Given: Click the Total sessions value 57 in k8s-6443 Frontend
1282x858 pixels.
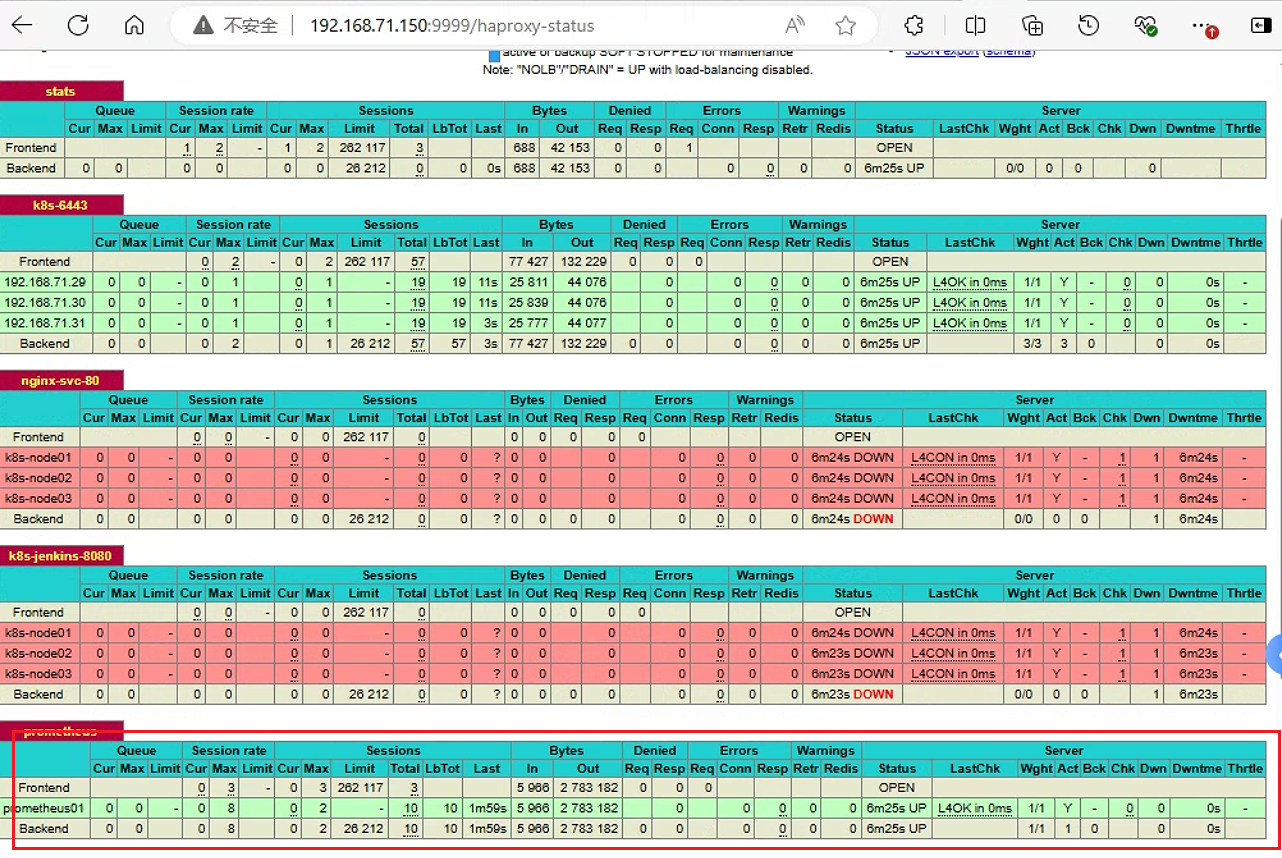Looking at the screenshot, I should click(x=418, y=262).
